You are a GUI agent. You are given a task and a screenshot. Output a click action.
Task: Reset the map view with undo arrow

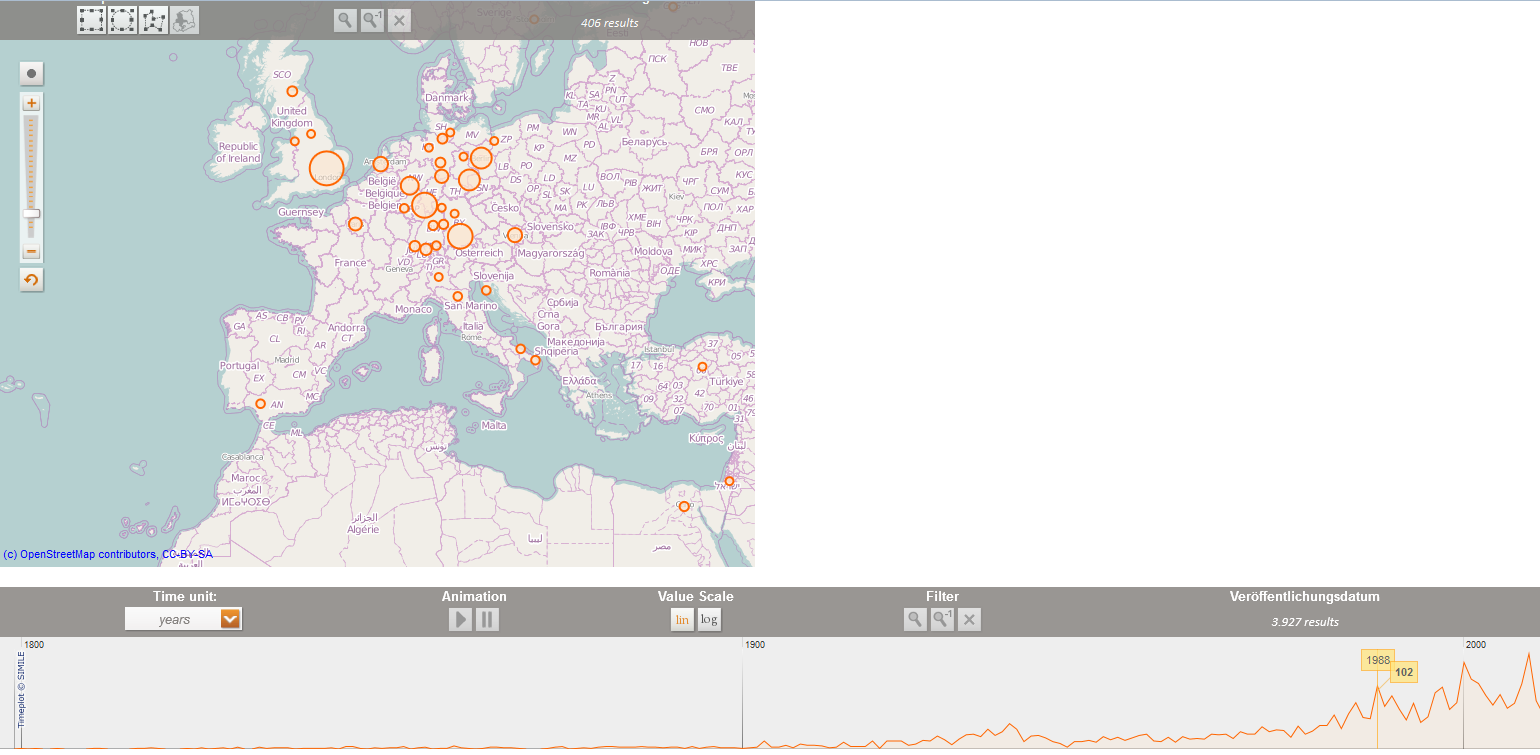[32, 280]
